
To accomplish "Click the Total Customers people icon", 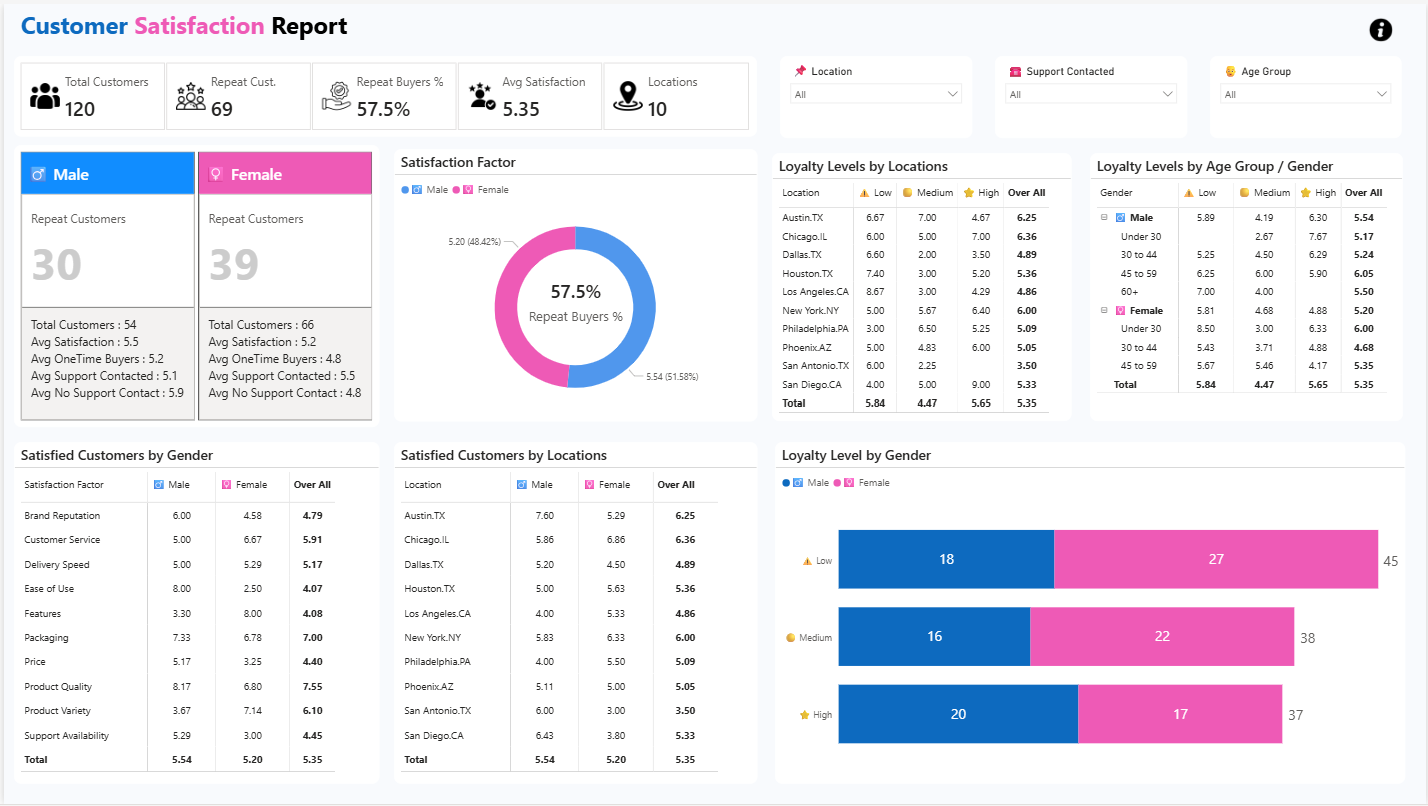I will point(45,97).
